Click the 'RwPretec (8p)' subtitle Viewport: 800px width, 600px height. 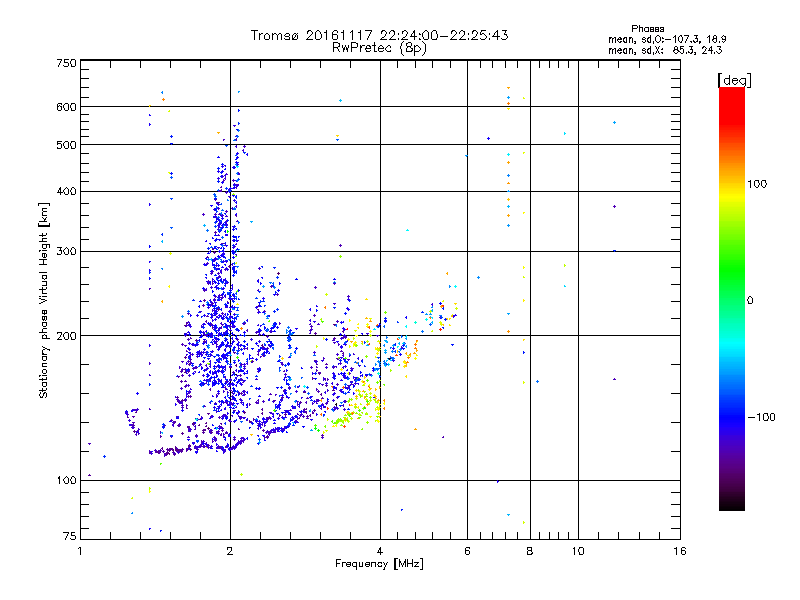coord(379,48)
